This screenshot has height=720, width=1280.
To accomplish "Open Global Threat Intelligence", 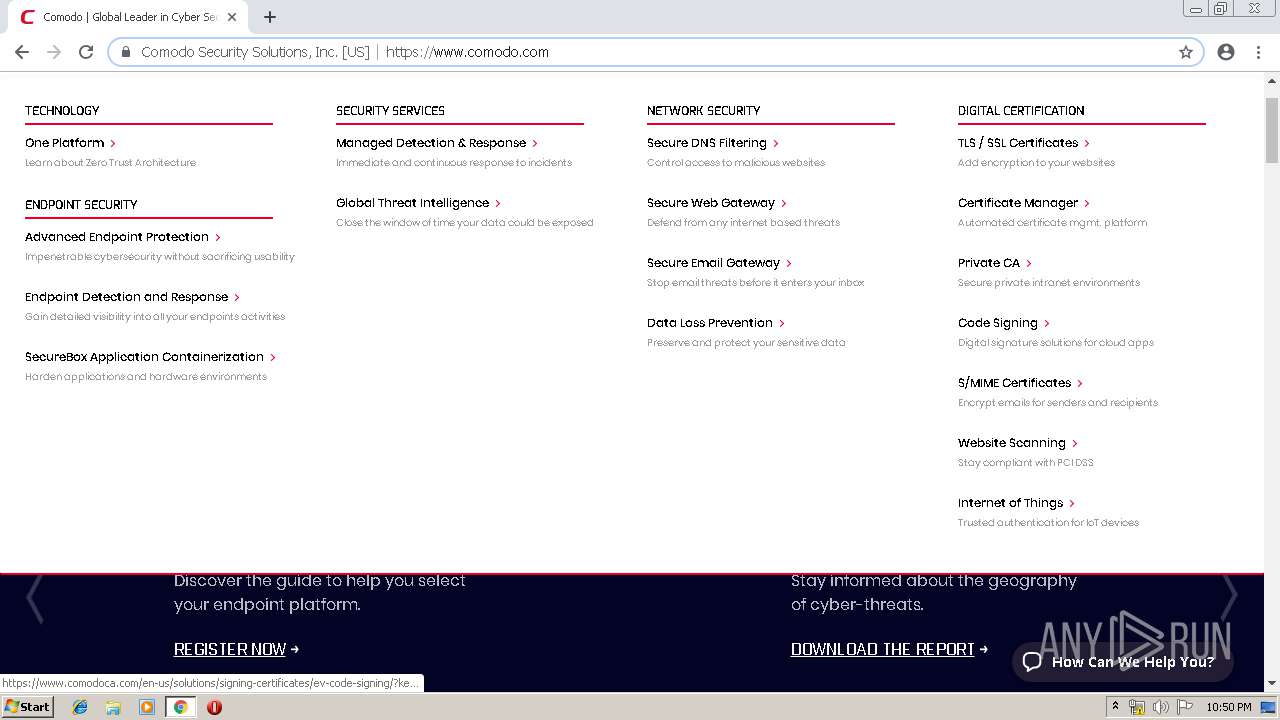I will (413, 203).
